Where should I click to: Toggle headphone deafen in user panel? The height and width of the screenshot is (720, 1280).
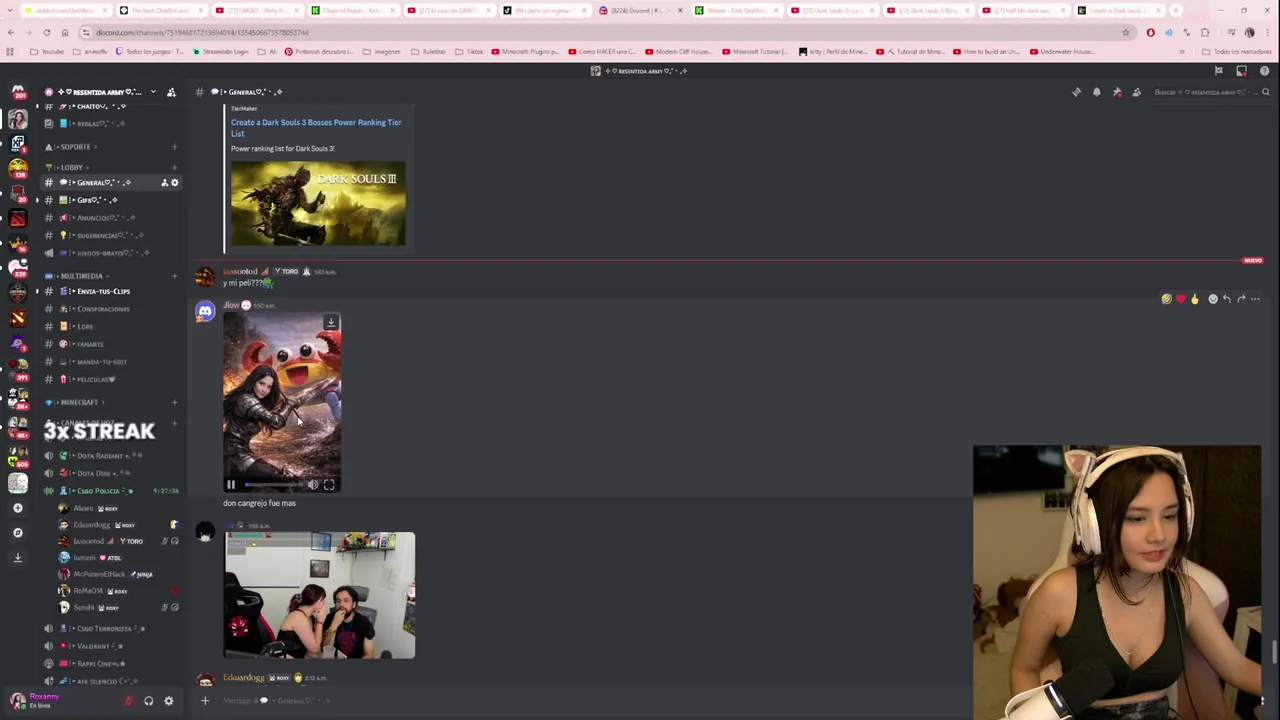click(148, 701)
